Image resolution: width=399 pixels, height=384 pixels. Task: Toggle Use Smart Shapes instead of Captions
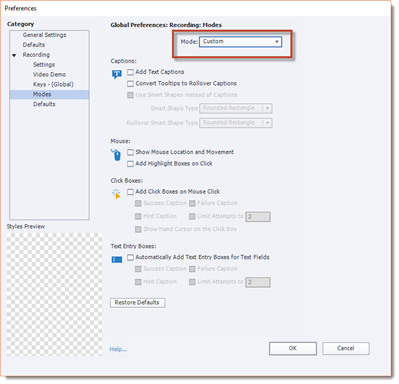click(x=130, y=95)
